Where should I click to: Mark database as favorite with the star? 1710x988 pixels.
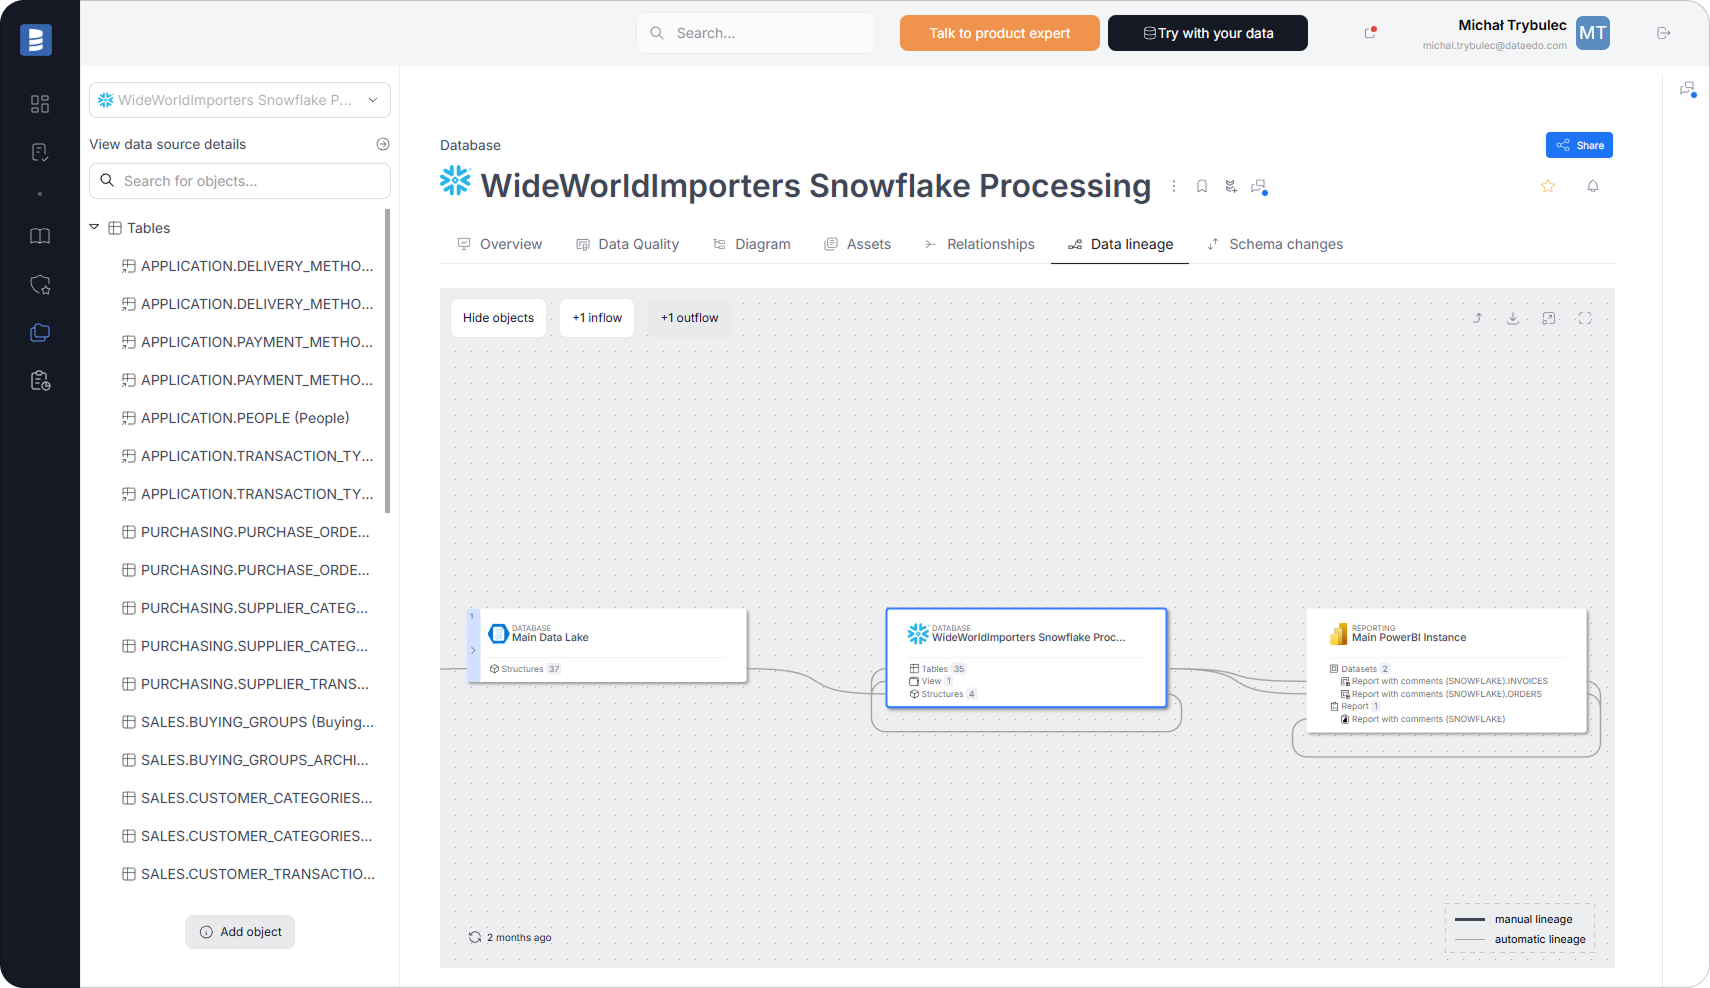coord(1547,186)
